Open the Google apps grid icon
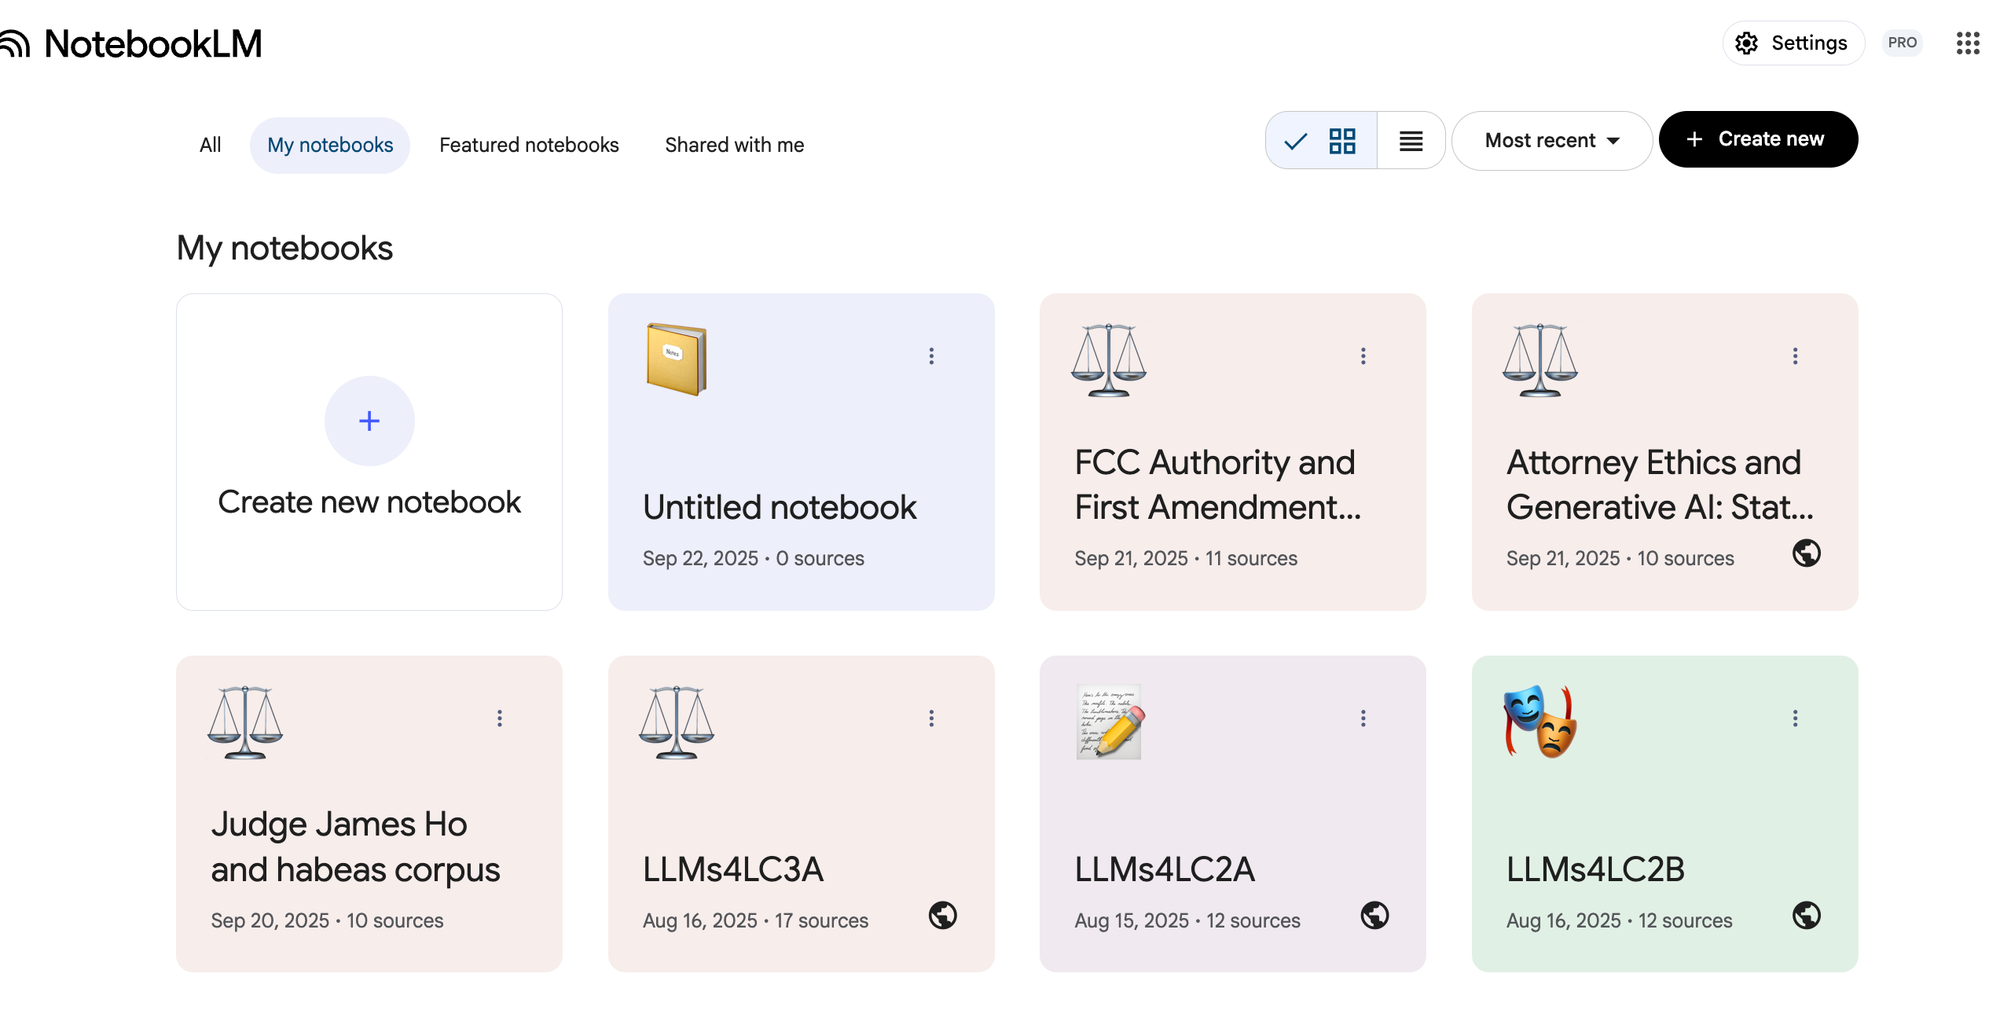The width and height of the screenshot is (2000, 1011). pos(1967,43)
